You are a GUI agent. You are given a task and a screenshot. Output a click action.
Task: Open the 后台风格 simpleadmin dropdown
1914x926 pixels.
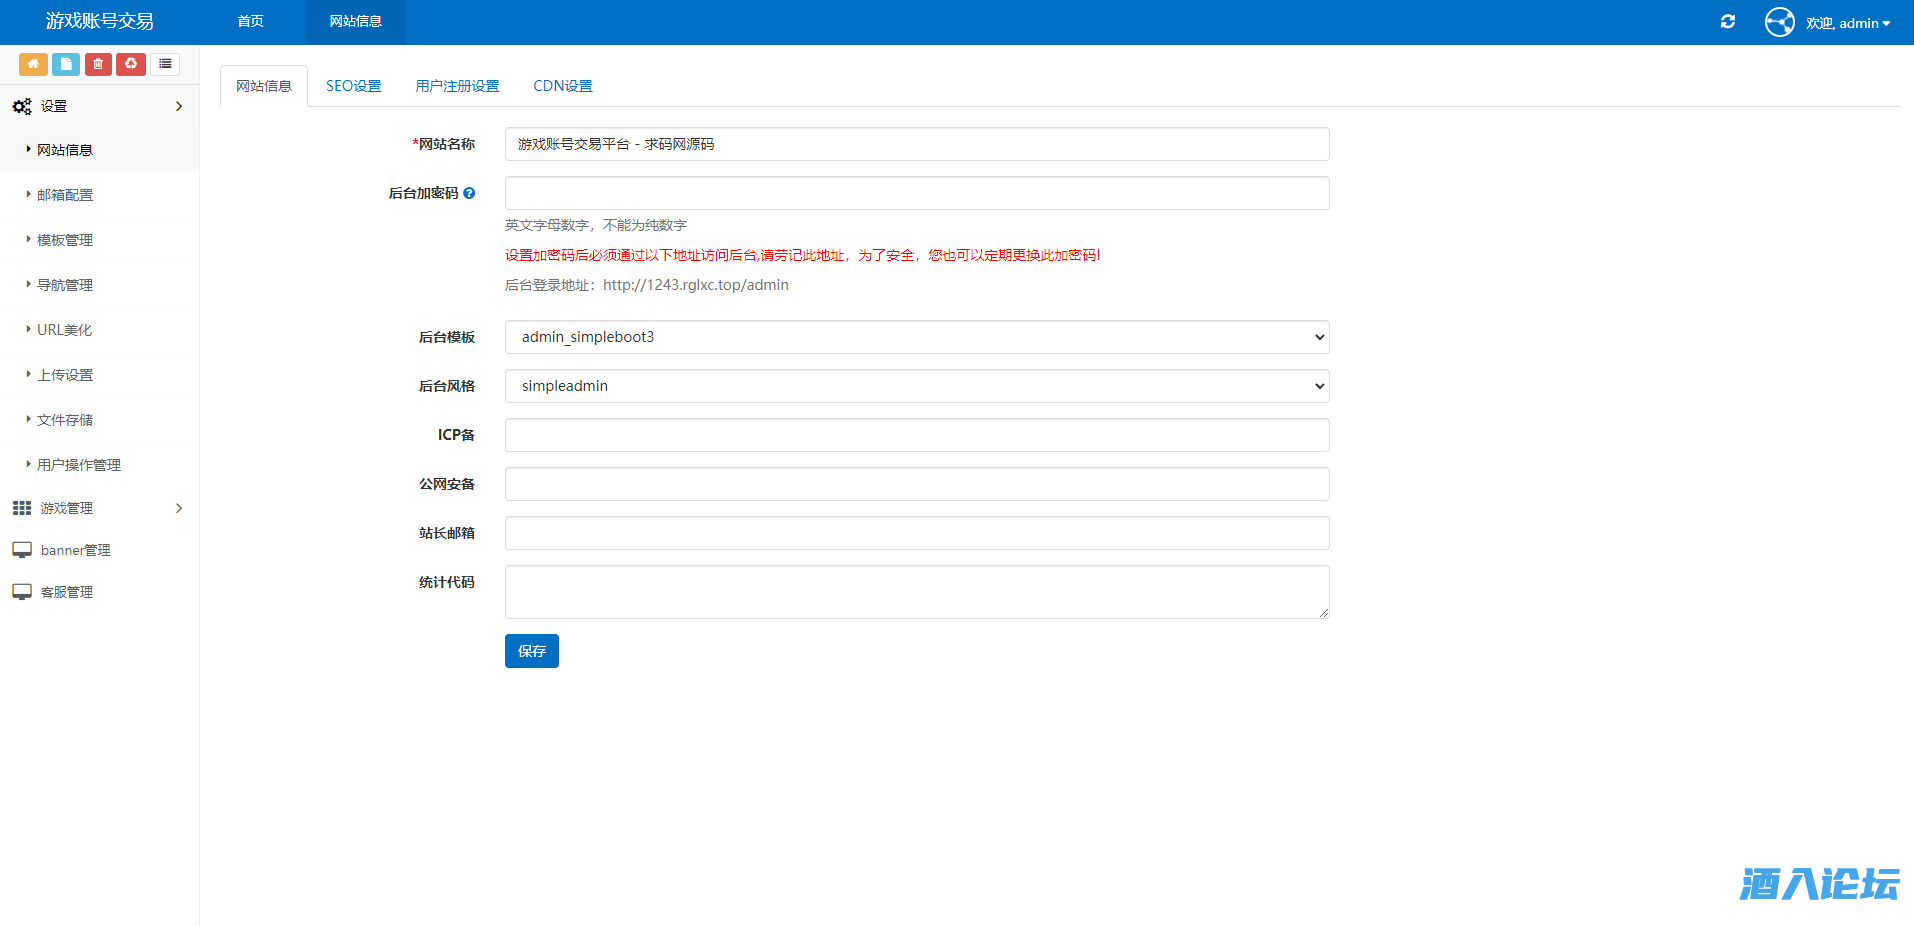tap(916, 386)
